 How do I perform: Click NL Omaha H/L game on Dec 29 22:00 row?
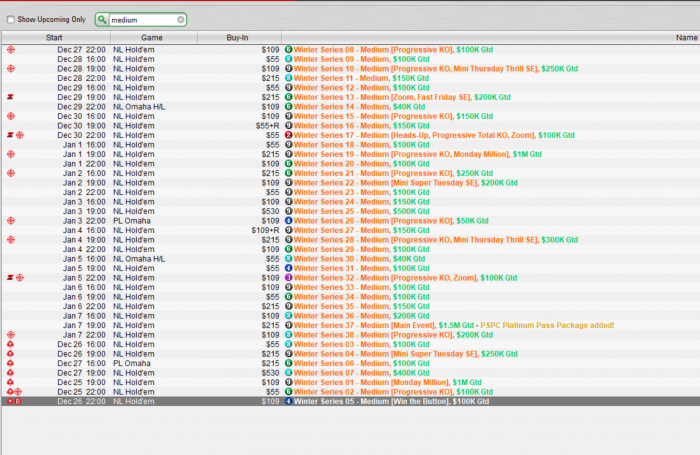pyautogui.click(x=139, y=107)
